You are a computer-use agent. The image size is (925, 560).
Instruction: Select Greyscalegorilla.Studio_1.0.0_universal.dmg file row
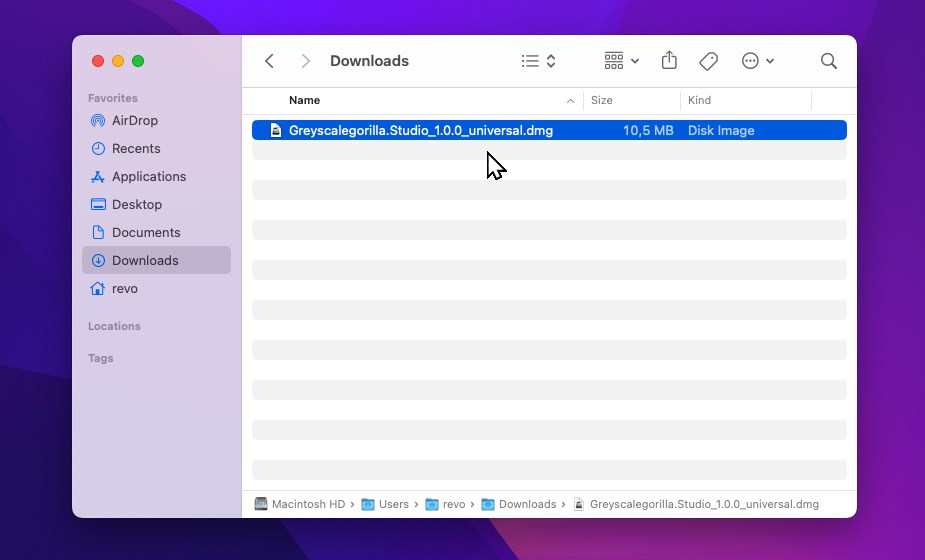click(549, 130)
